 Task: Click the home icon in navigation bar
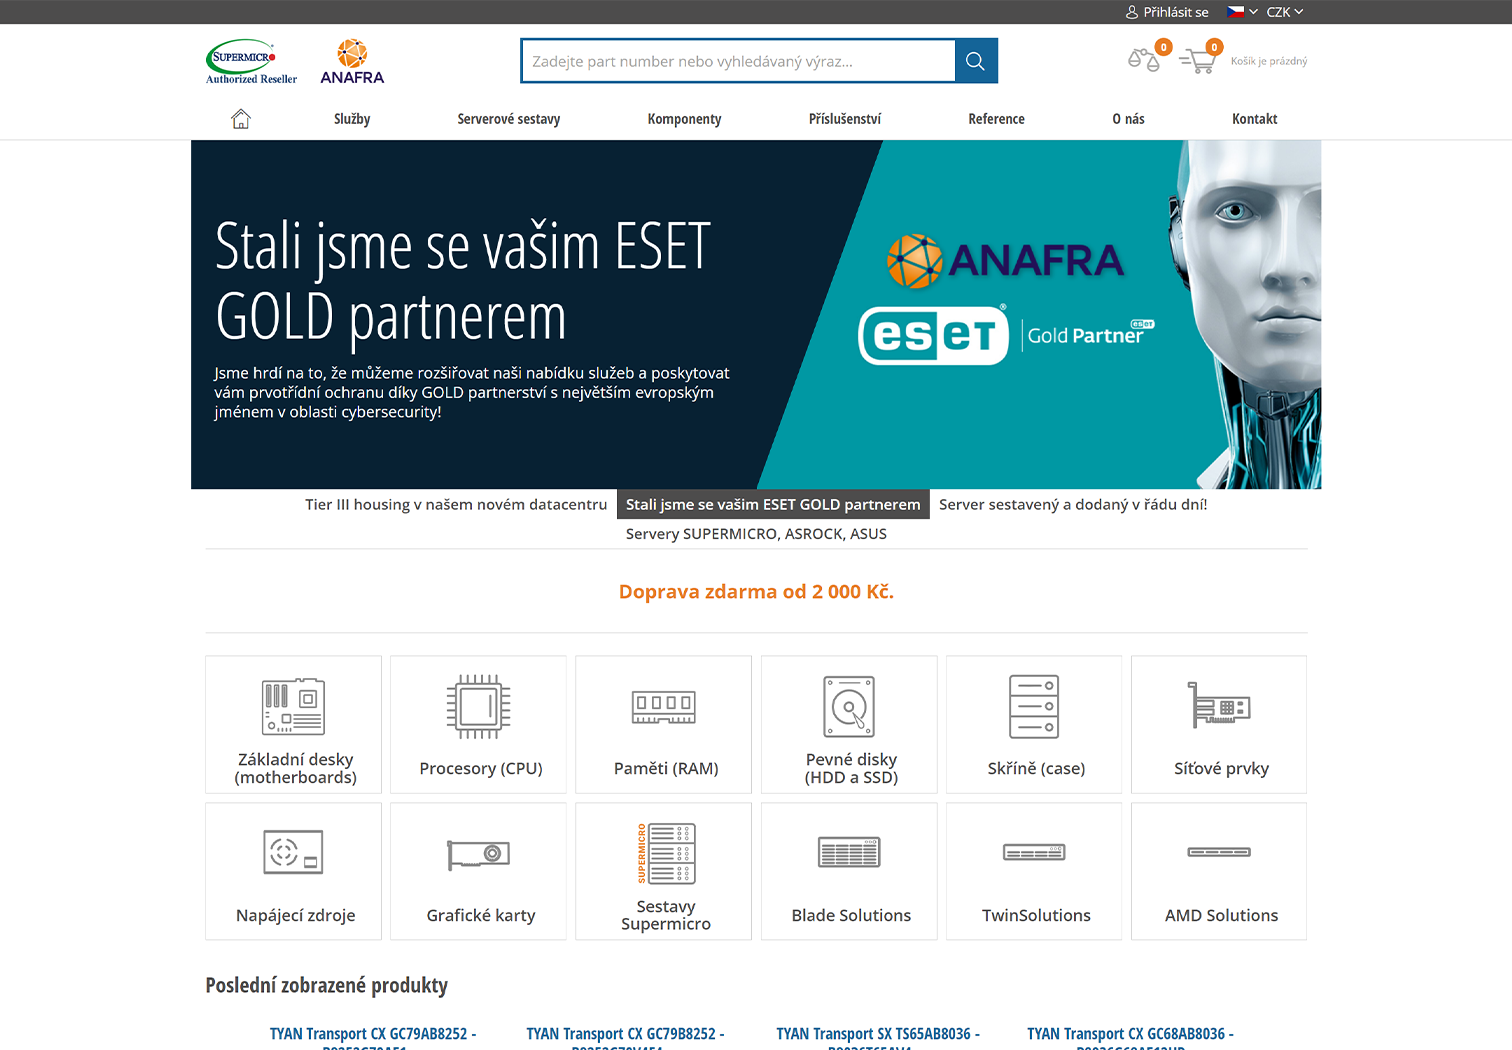click(241, 119)
